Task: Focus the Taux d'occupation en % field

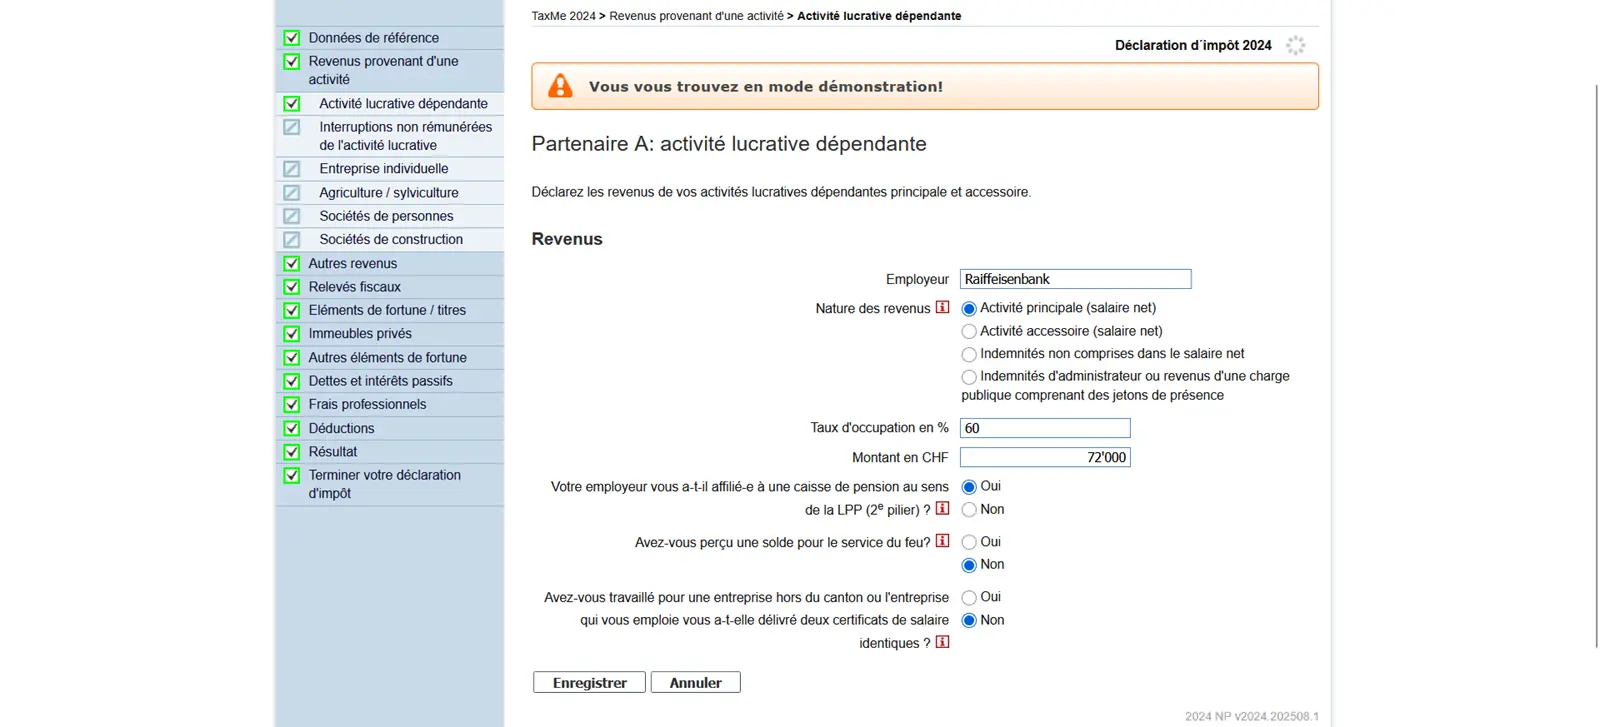Action: point(1045,428)
